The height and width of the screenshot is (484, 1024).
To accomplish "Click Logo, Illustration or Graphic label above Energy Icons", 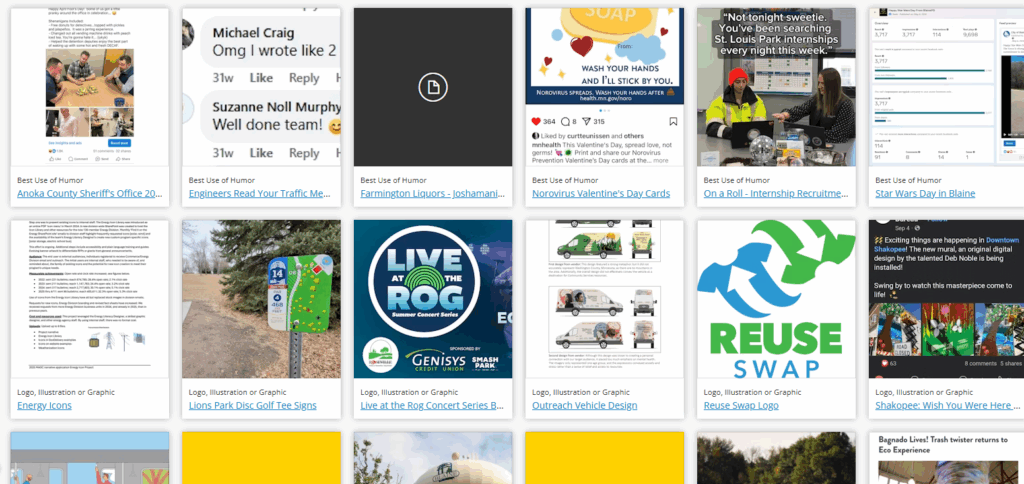I will [x=66, y=393].
